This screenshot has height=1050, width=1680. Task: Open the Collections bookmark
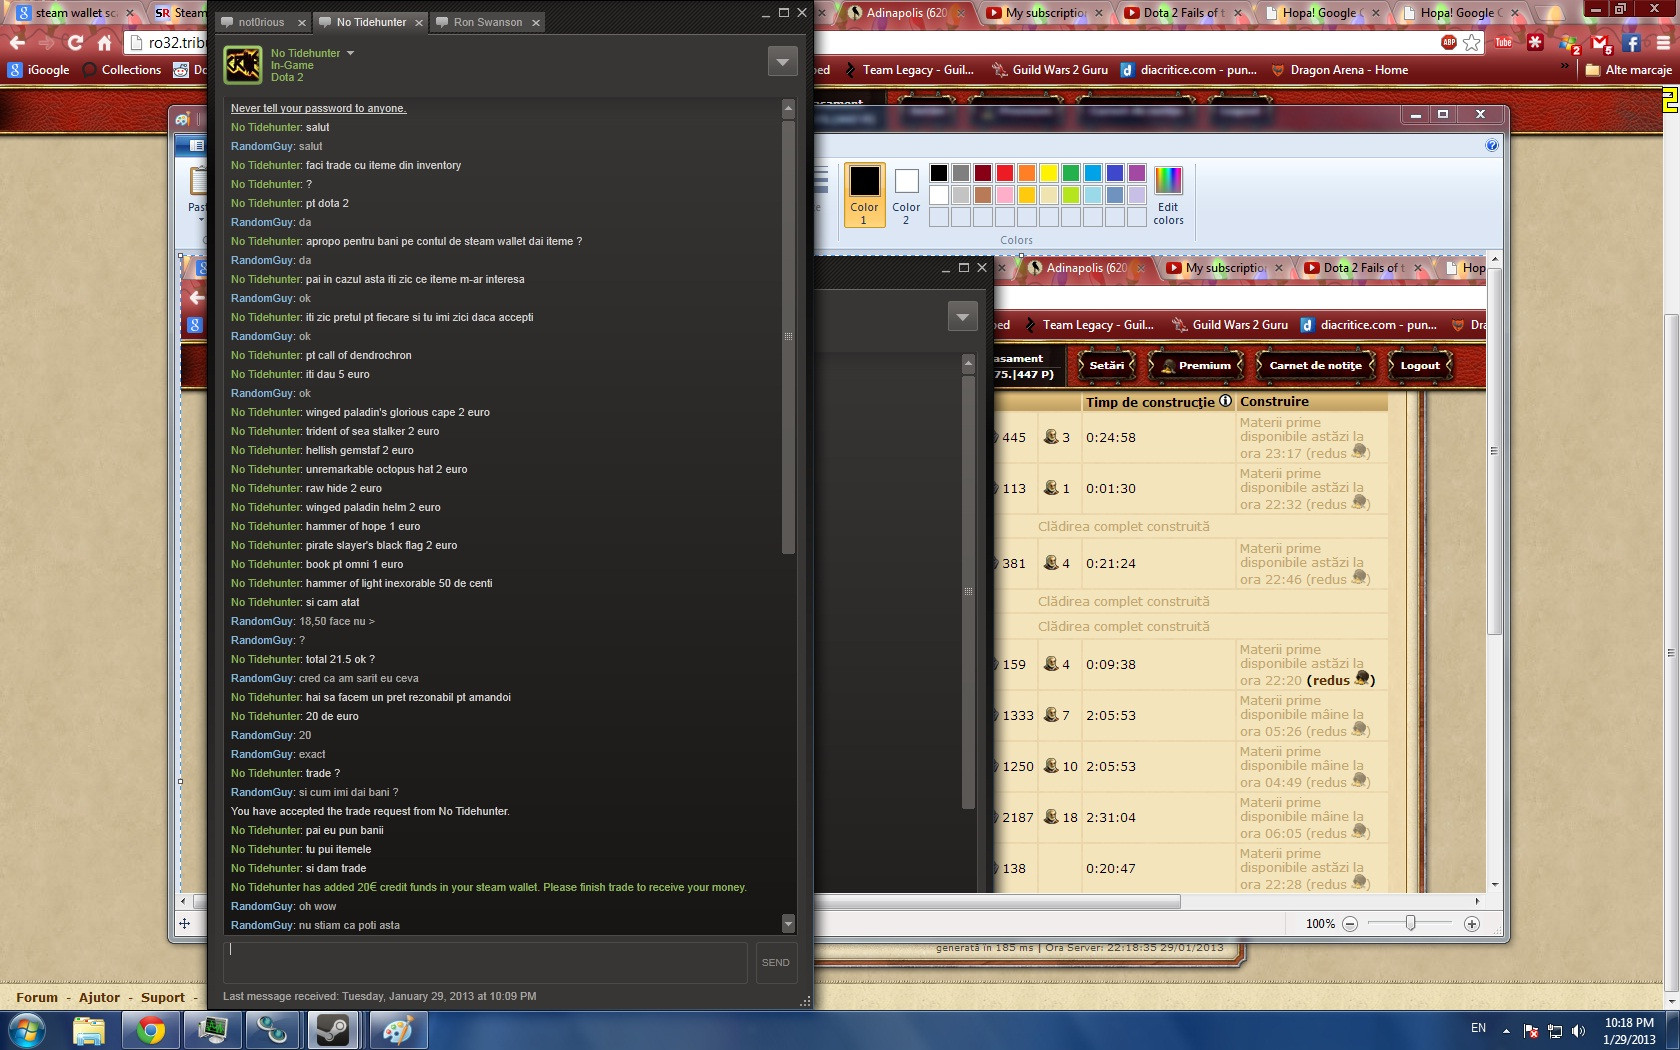pos(122,70)
